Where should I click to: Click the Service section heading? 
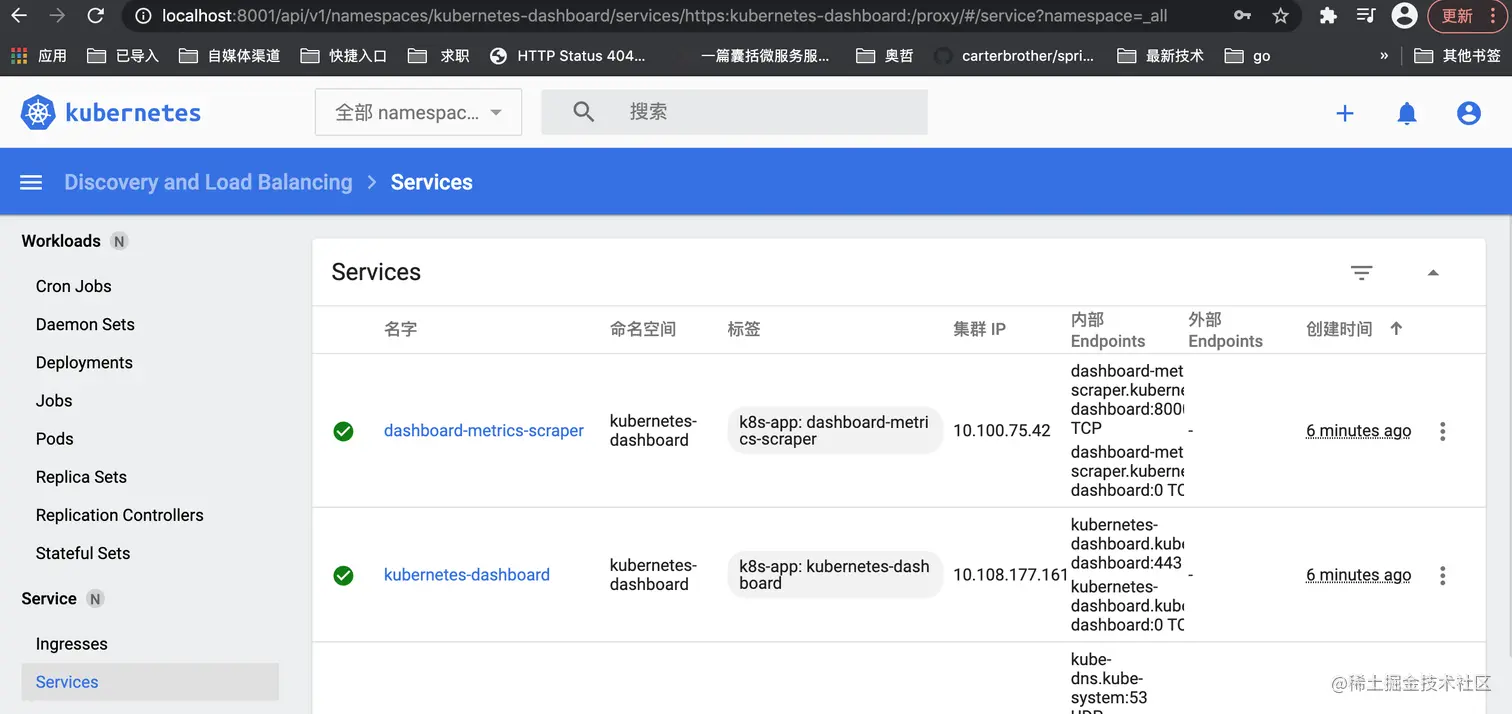(49, 599)
